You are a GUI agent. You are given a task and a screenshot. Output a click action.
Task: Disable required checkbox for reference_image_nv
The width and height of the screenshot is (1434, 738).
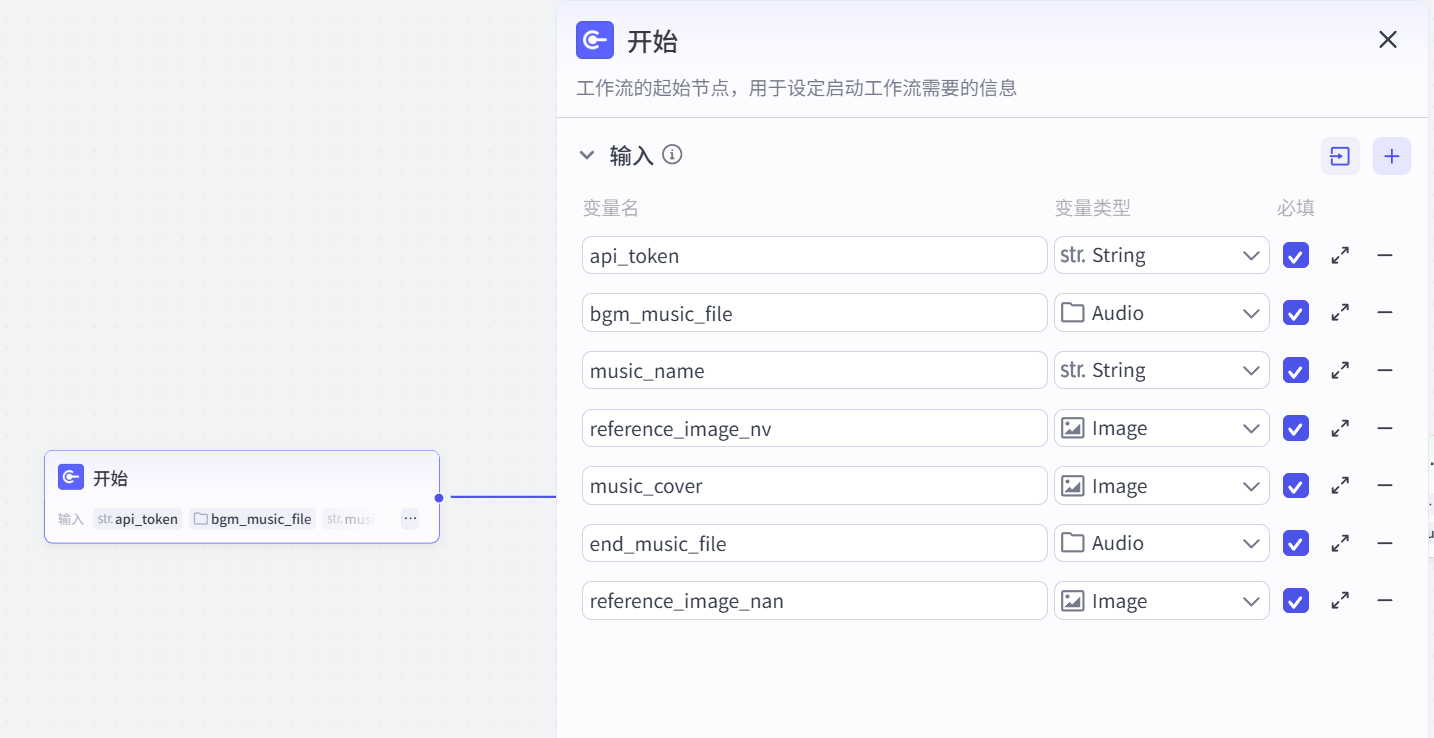[x=1296, y=429]
